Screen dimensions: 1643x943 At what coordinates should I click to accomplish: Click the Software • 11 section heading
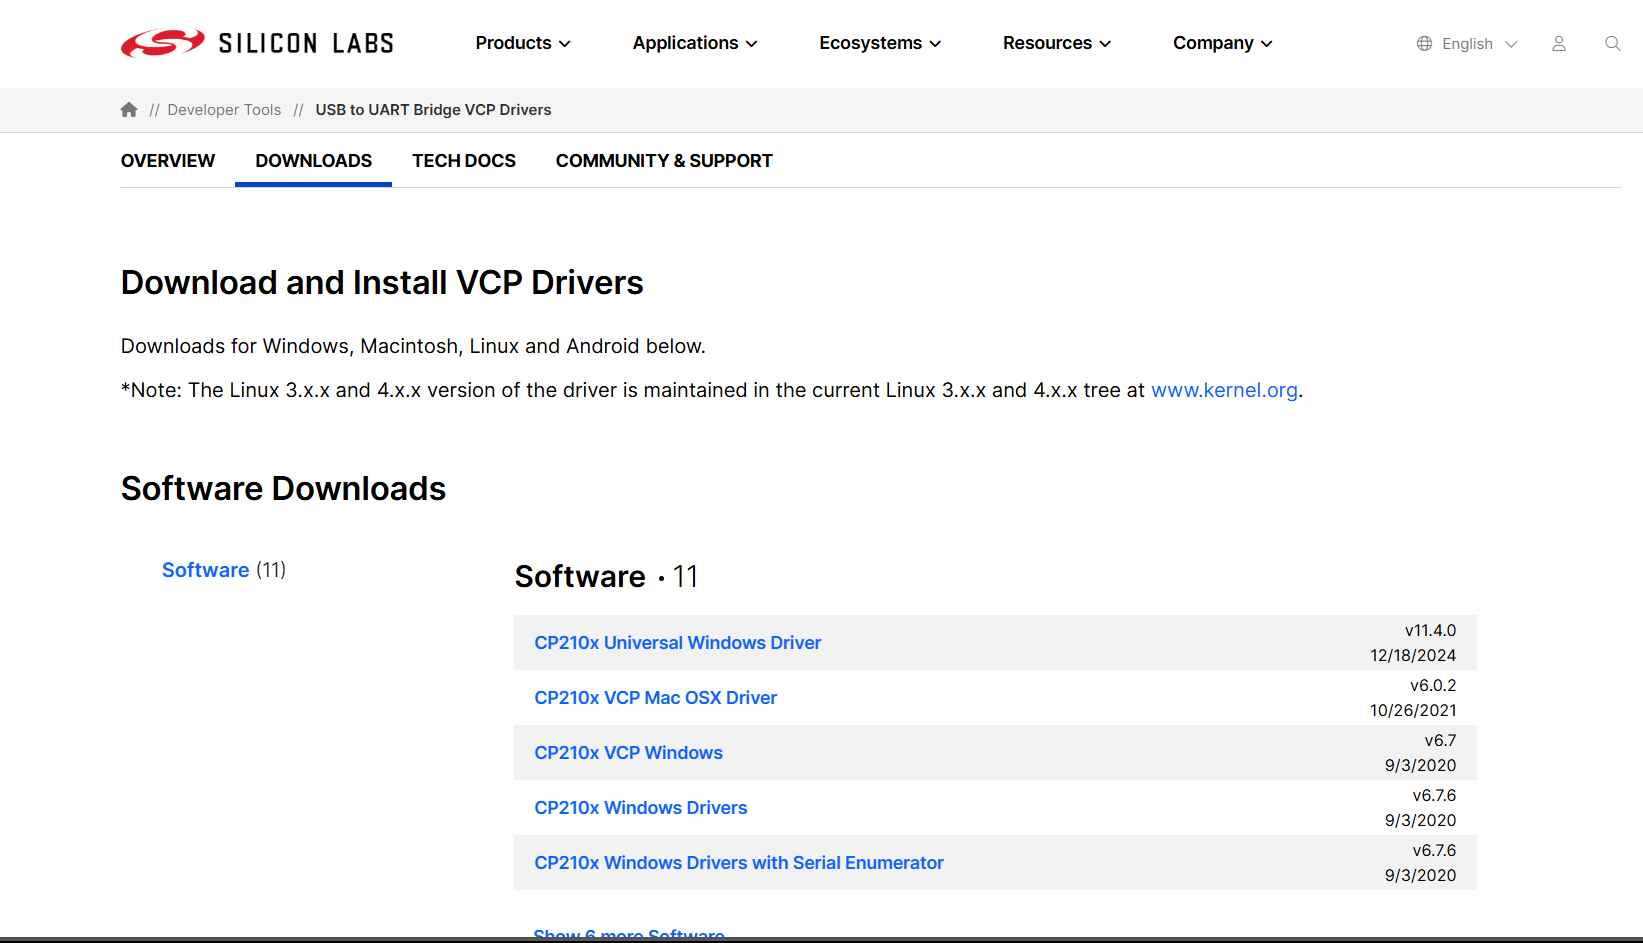pyautogui.click(x=606, y=577)
